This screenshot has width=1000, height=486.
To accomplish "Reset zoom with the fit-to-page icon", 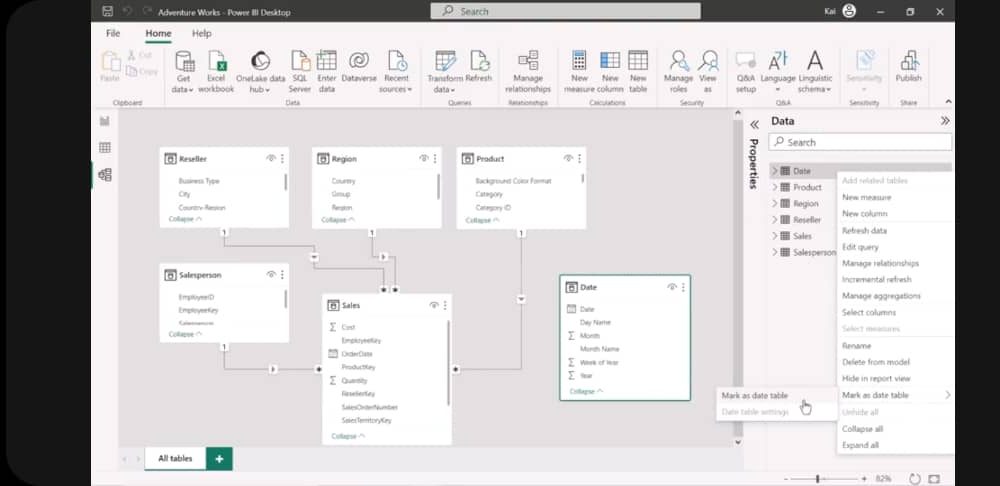I will [x=934, y=478].
